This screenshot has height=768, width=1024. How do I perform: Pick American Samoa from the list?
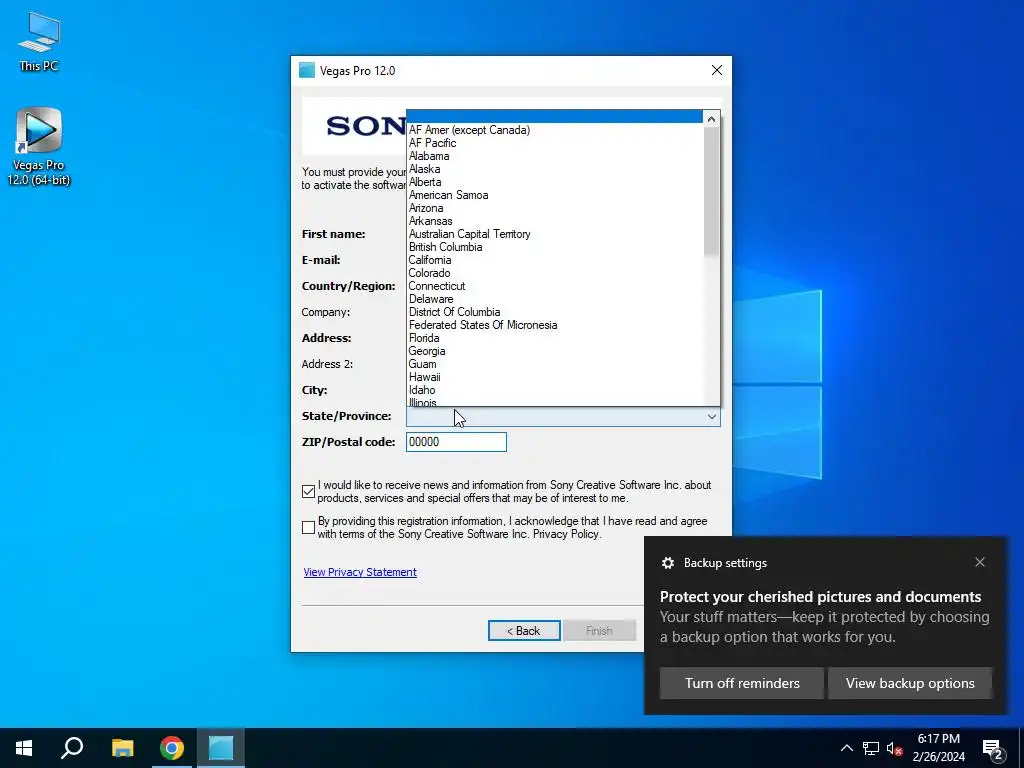(x=554, y=195)
